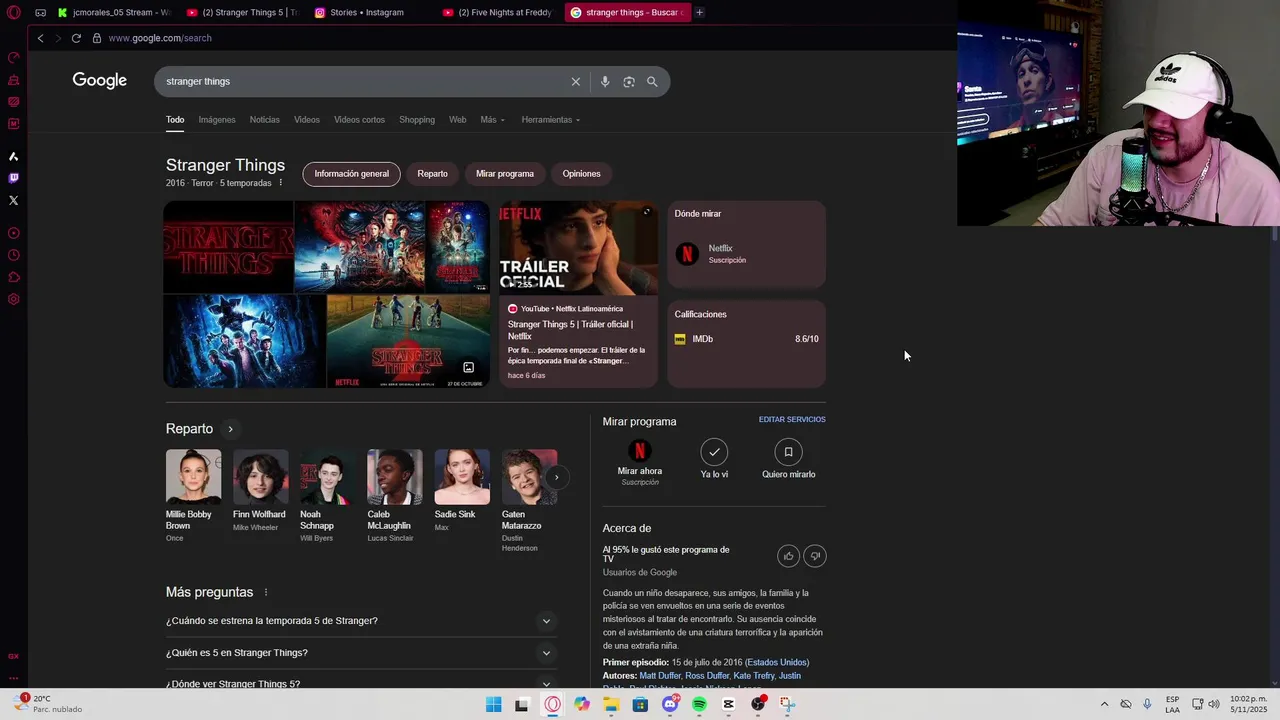Switch to the Videos tab
Image resolution: width=1280 pixels, height=720 pixels.
307,120
